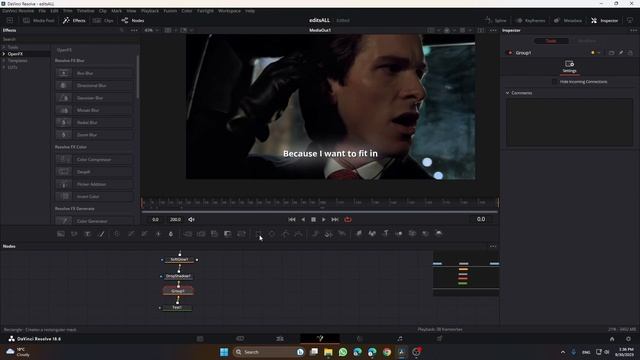Toggle the Nodes panel button

point(133,20)
